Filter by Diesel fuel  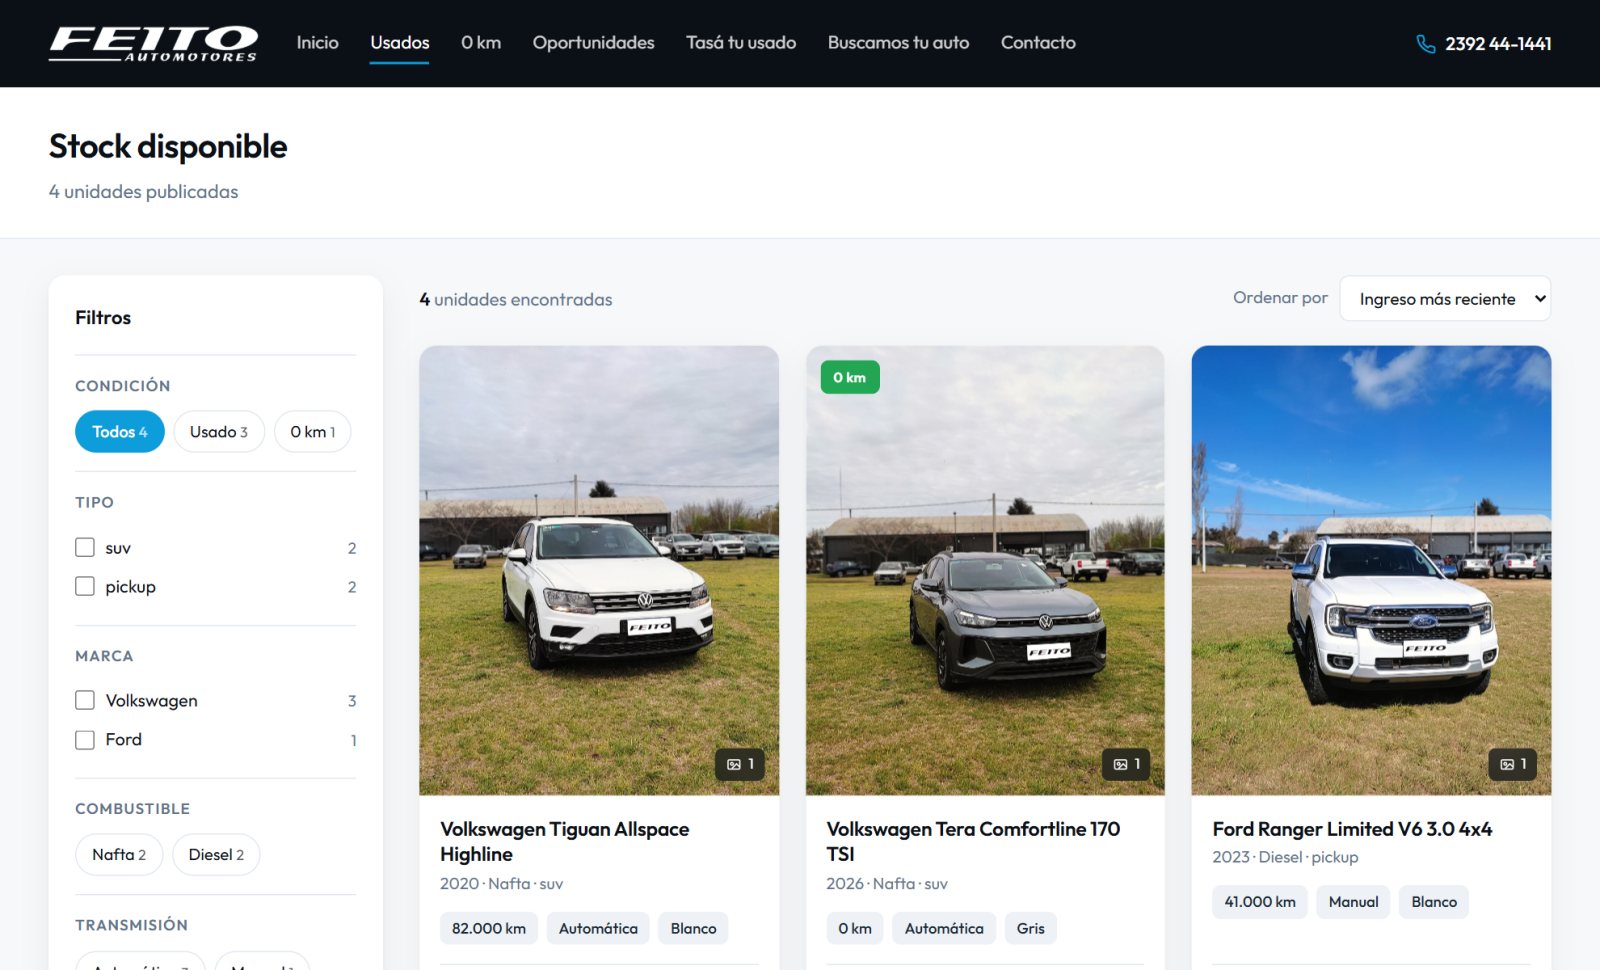(216, 855)
